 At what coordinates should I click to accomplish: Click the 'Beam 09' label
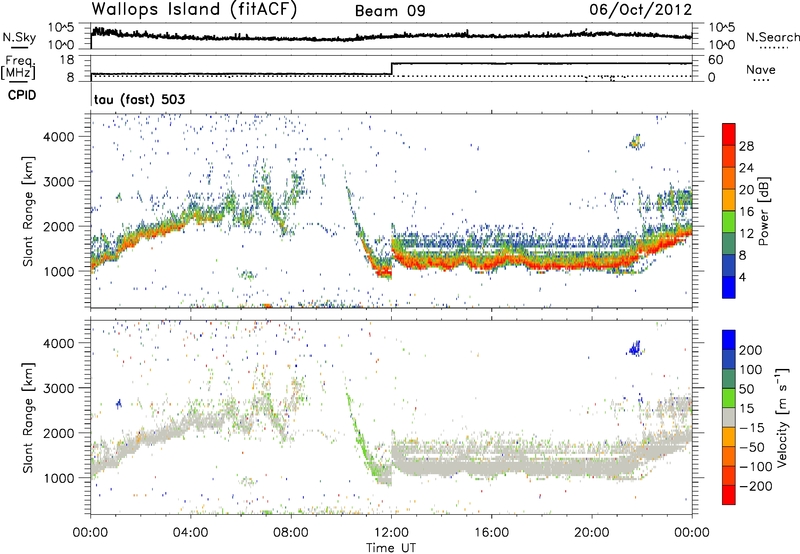click(390, 11)
